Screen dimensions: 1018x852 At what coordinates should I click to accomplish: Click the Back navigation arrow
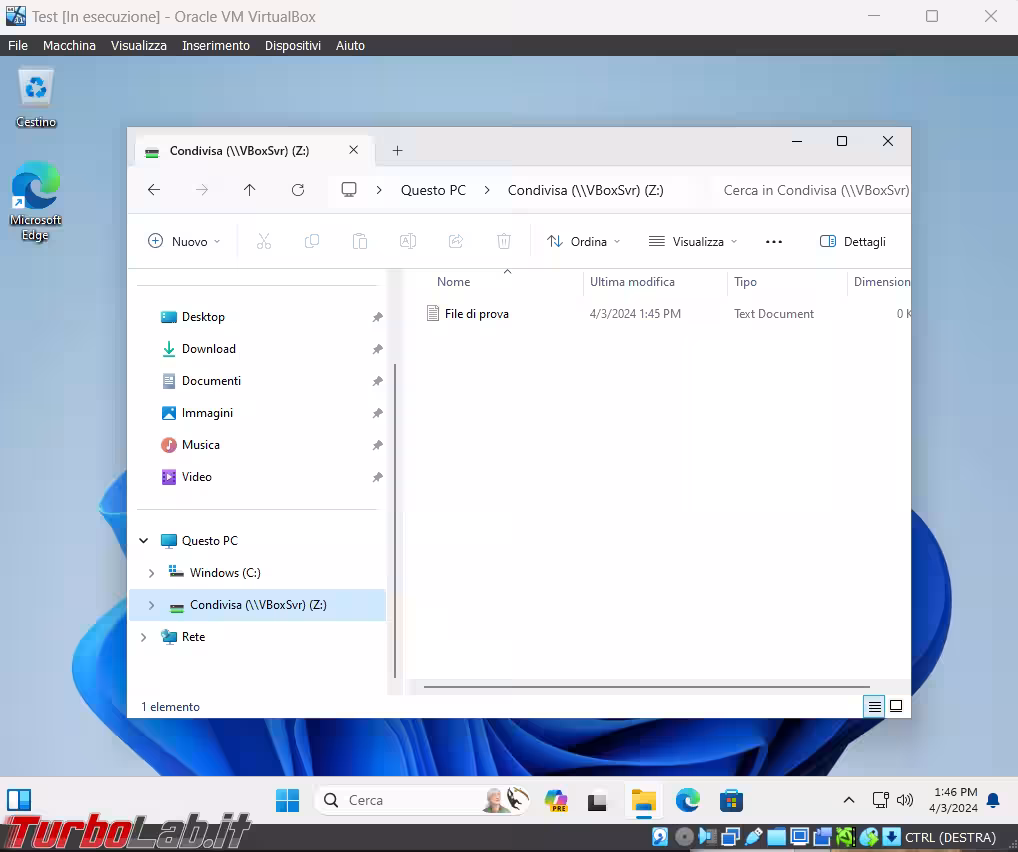[x=154, y=190]
